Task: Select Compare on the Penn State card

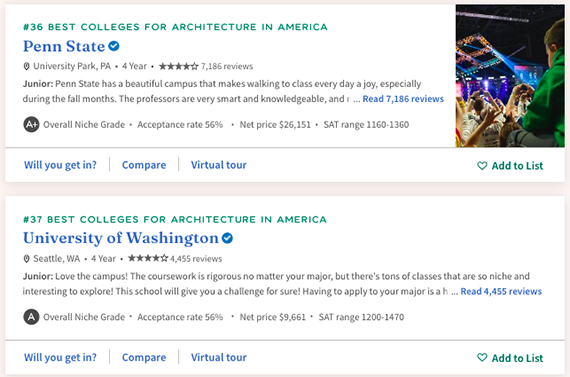Action: pos(144,165)
